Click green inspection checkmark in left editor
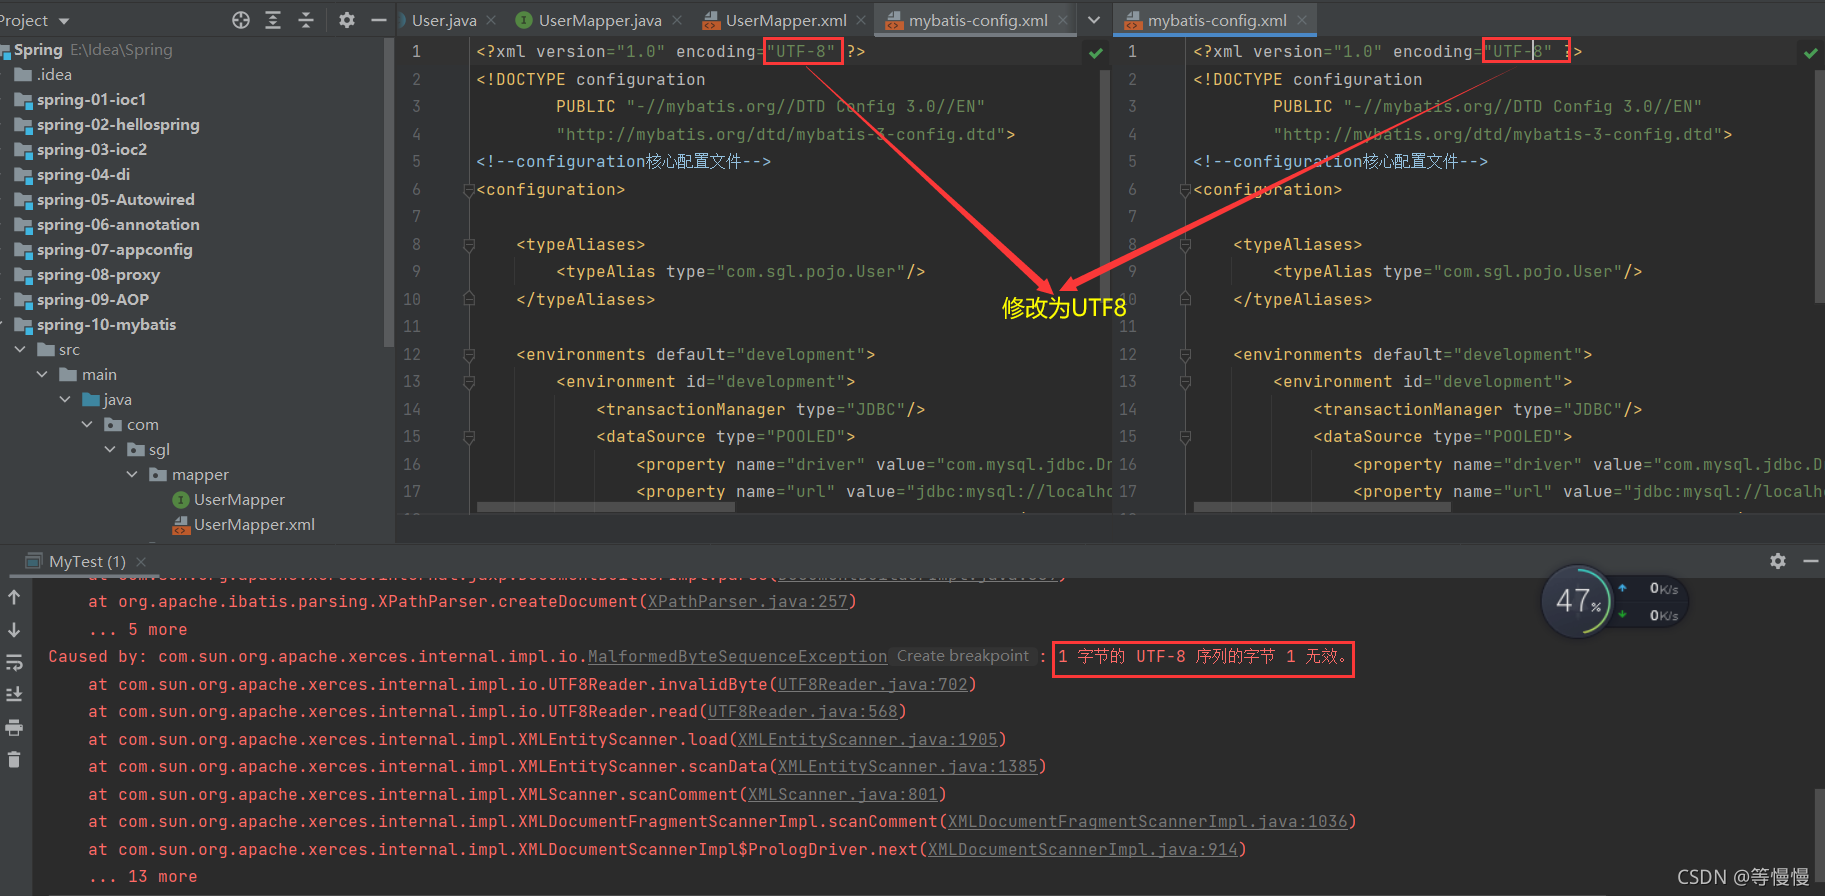The image size is (1825, 896). tap(1096, 53)
